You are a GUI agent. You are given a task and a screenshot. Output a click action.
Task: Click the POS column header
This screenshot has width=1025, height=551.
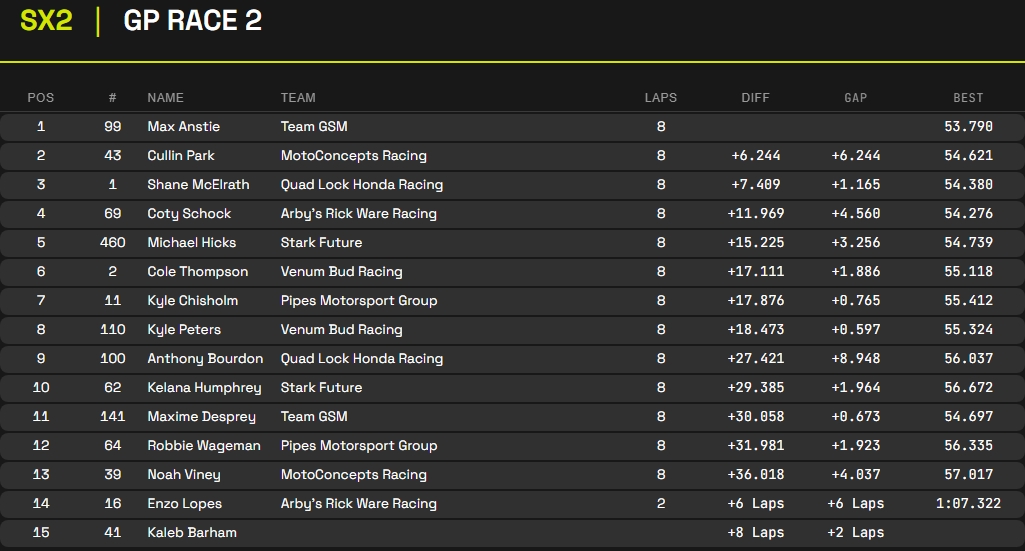41,98
